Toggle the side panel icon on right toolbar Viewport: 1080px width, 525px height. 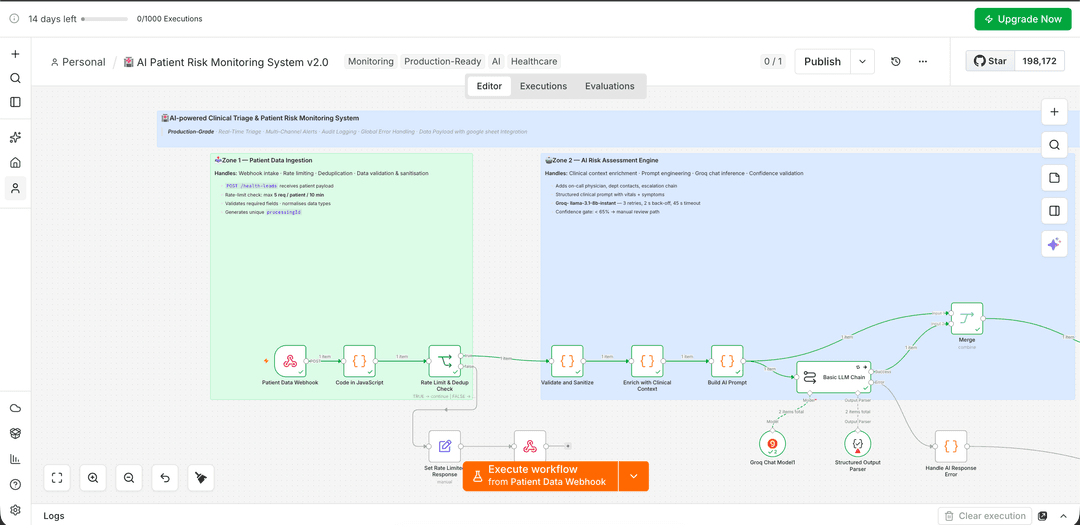point(1054,211)
